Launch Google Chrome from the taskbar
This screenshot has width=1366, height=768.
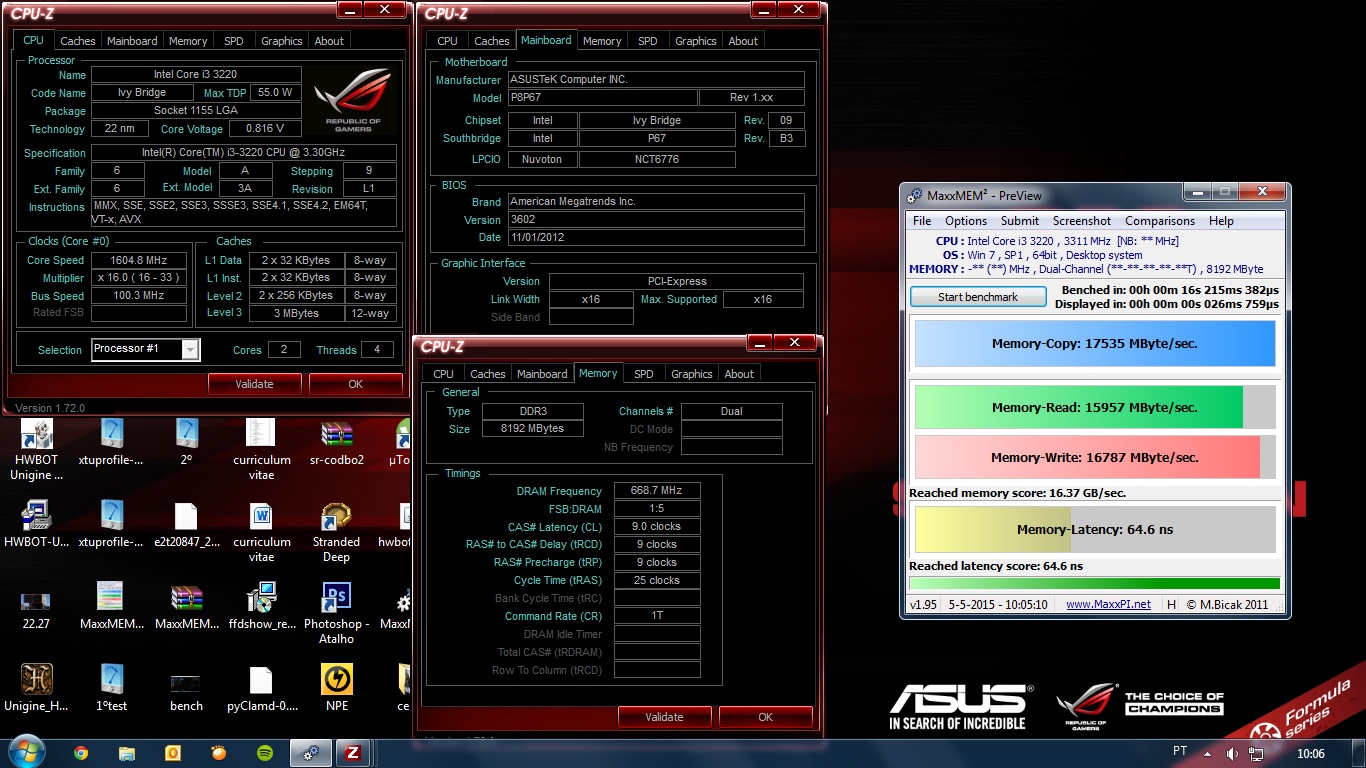click(81, 753)
